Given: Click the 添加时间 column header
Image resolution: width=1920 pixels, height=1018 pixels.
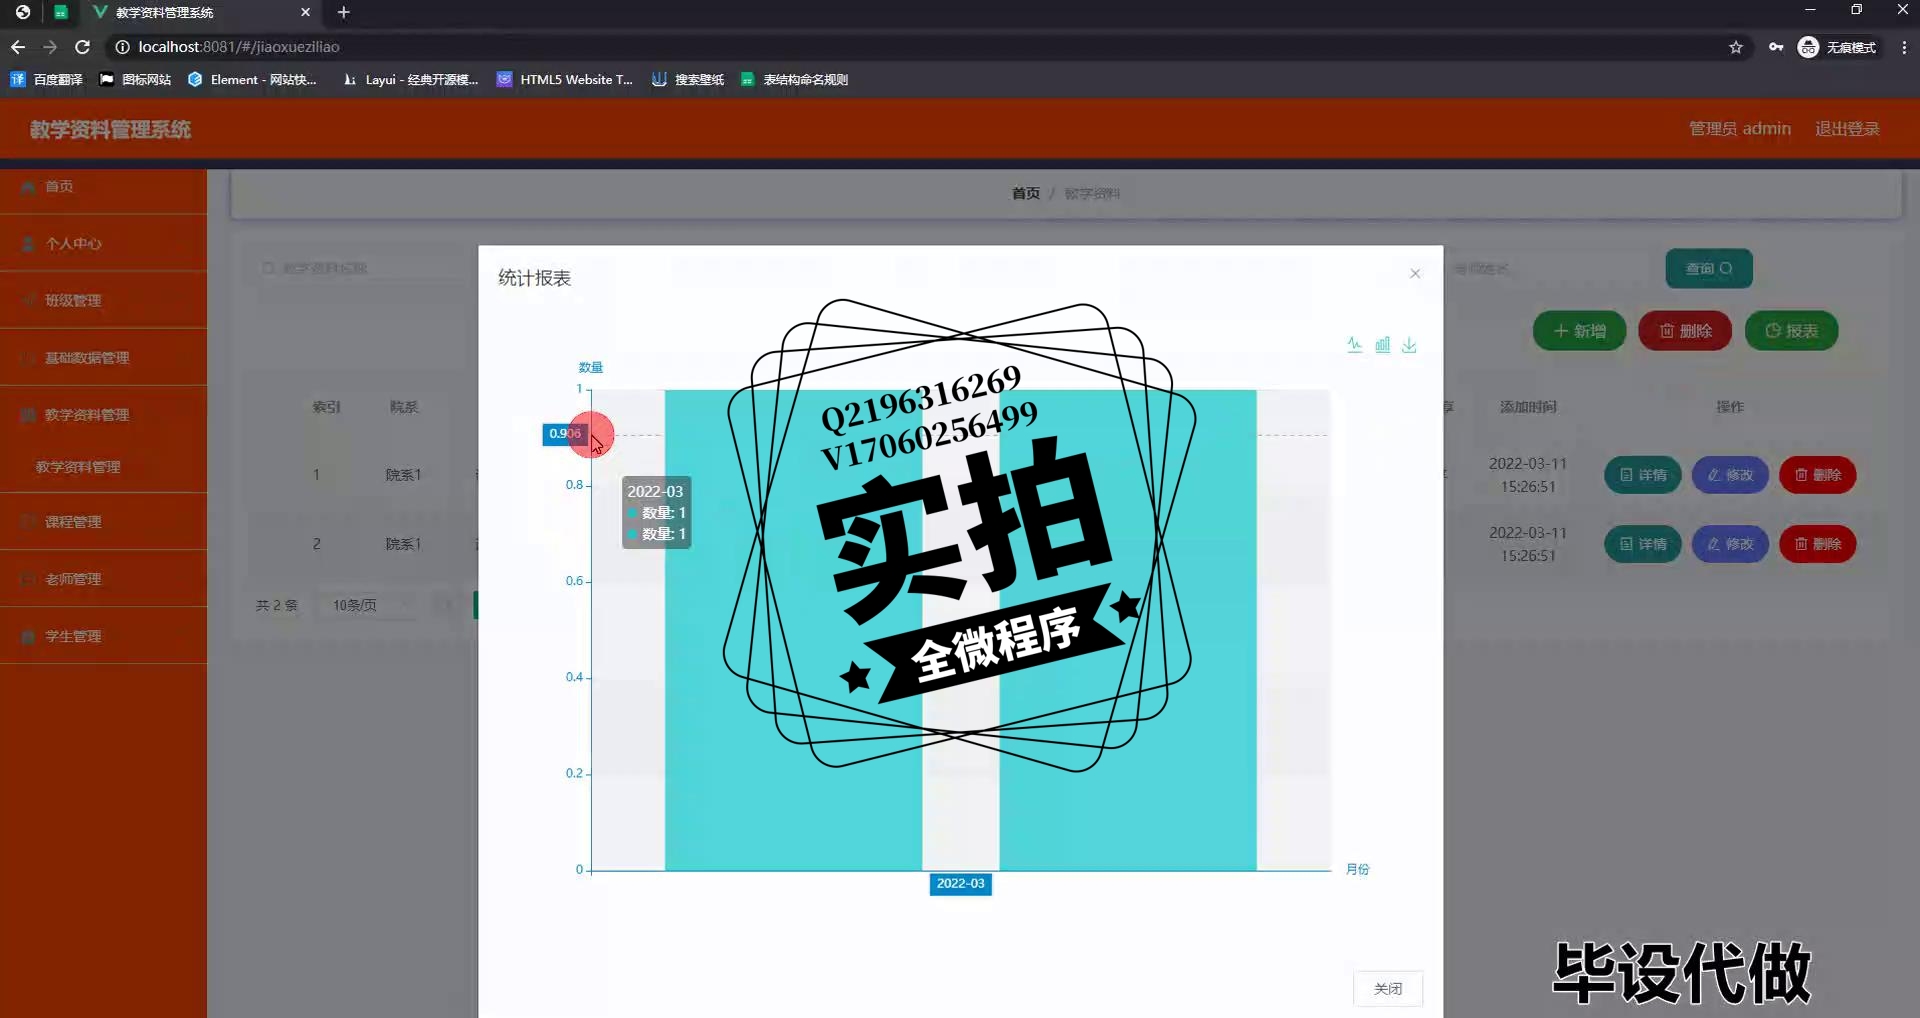Looking at the screenshot, I should coord(1528,407).
